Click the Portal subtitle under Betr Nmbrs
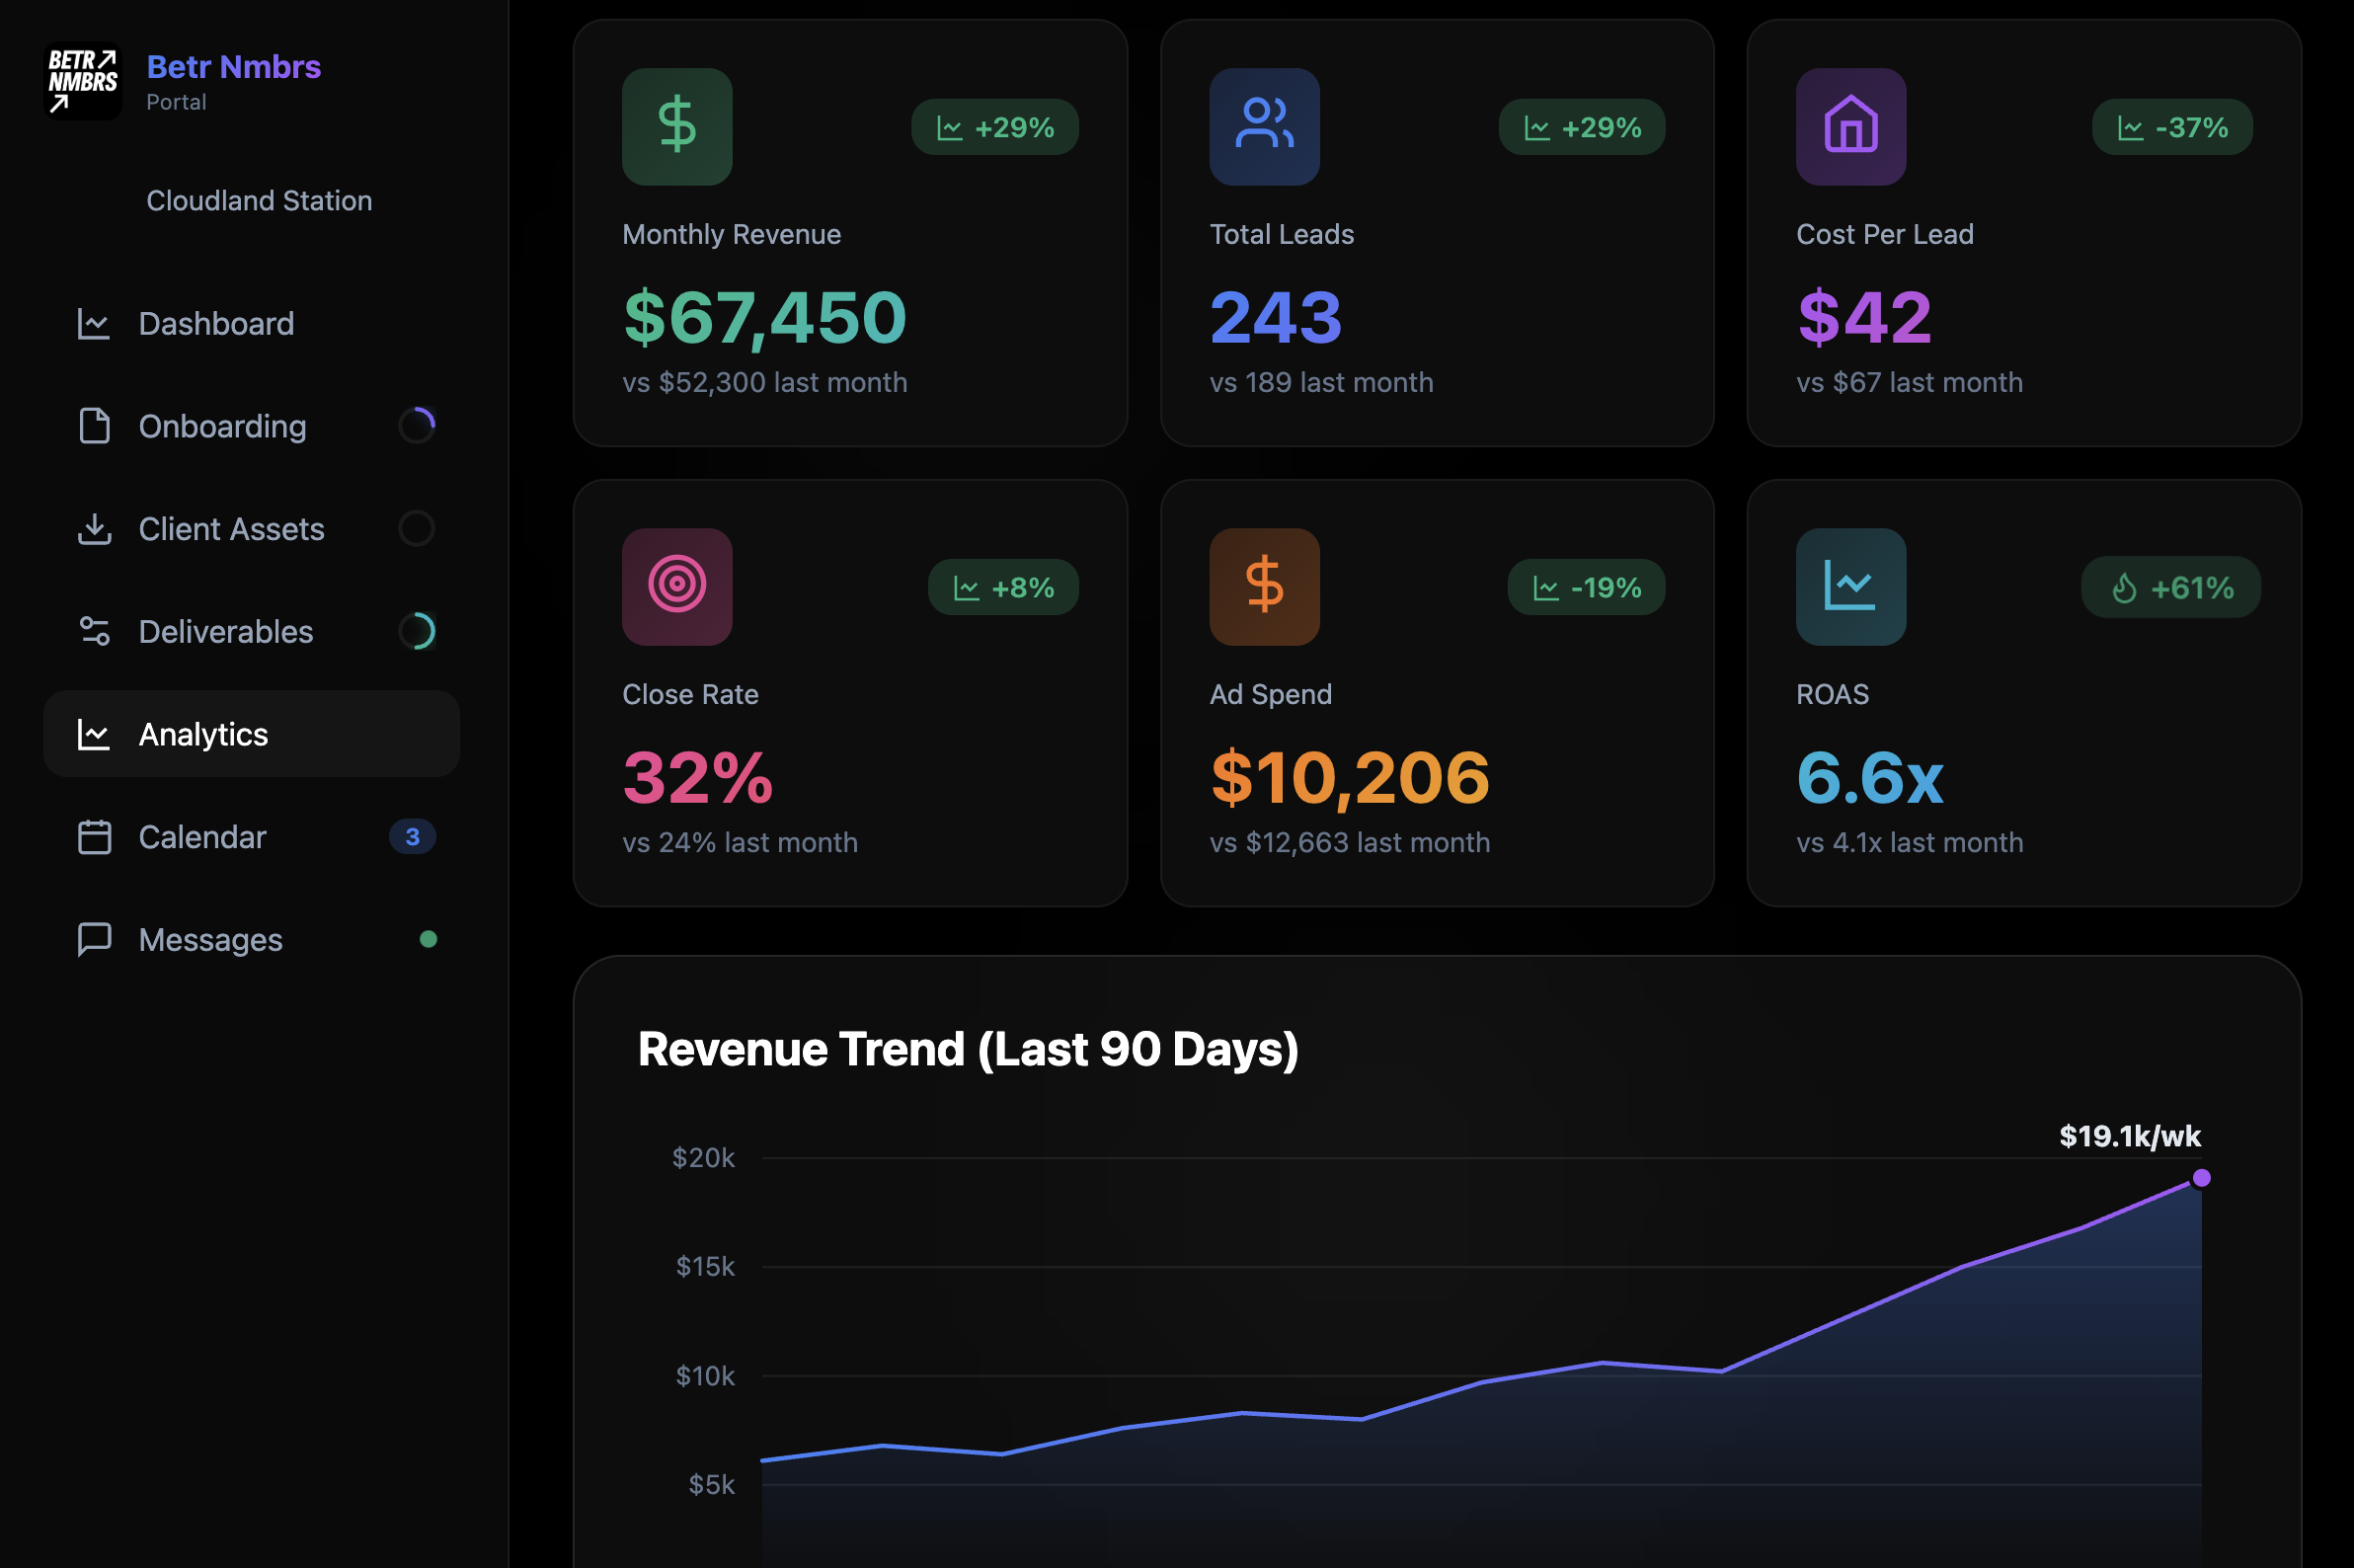The image size is (2354, 1568). (176, 102)
